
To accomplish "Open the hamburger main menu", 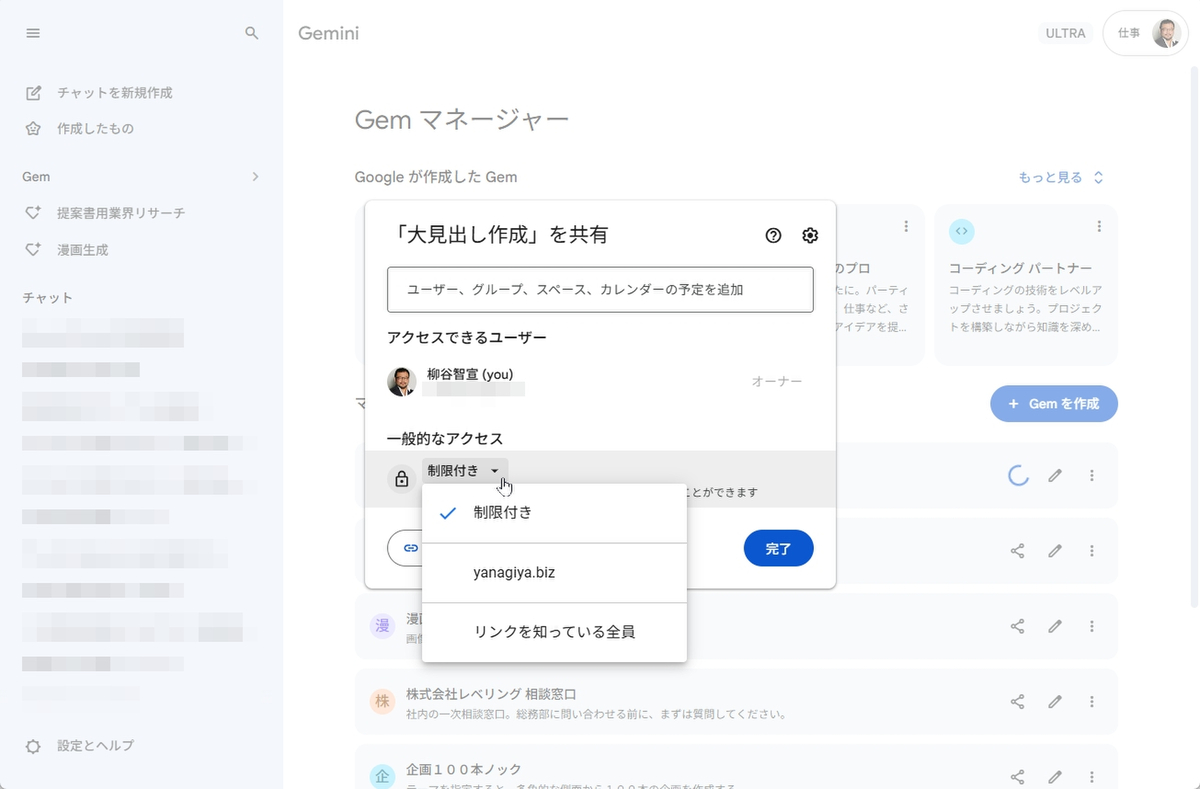I will pyautogui.click(x=33, y=33).
